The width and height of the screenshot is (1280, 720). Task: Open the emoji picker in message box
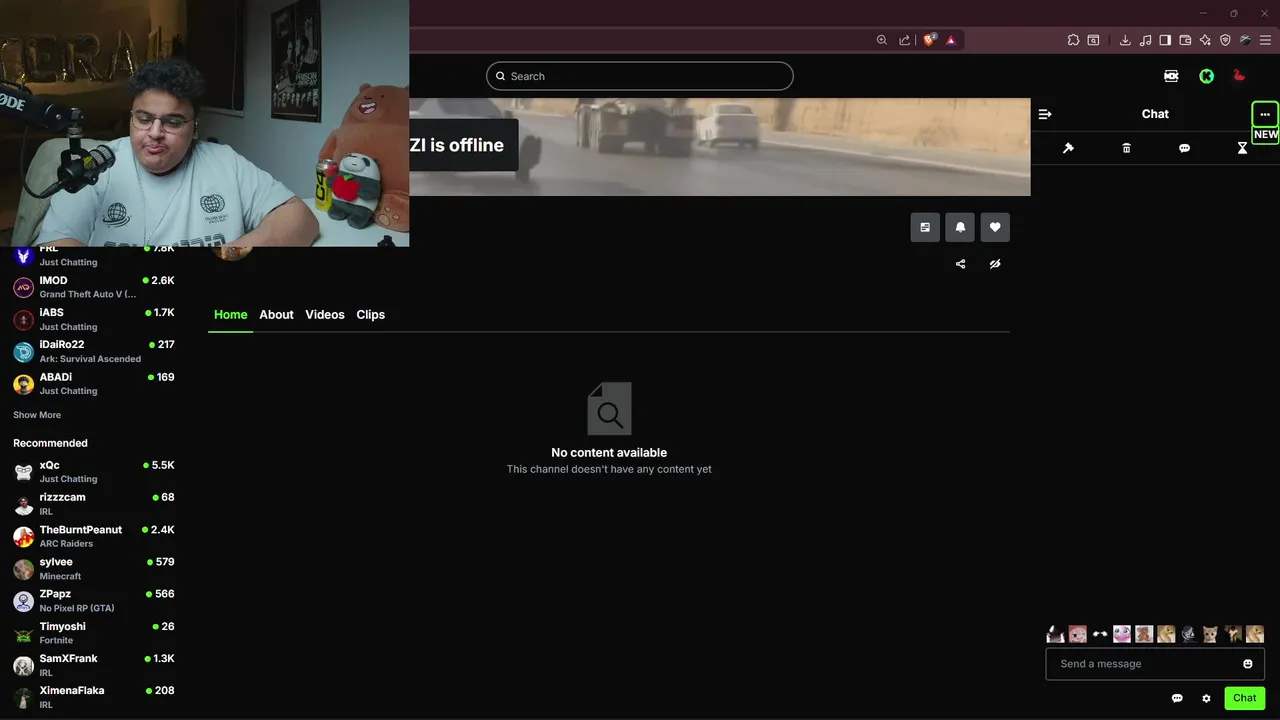pyautogui.click(x=1247, y=664)
